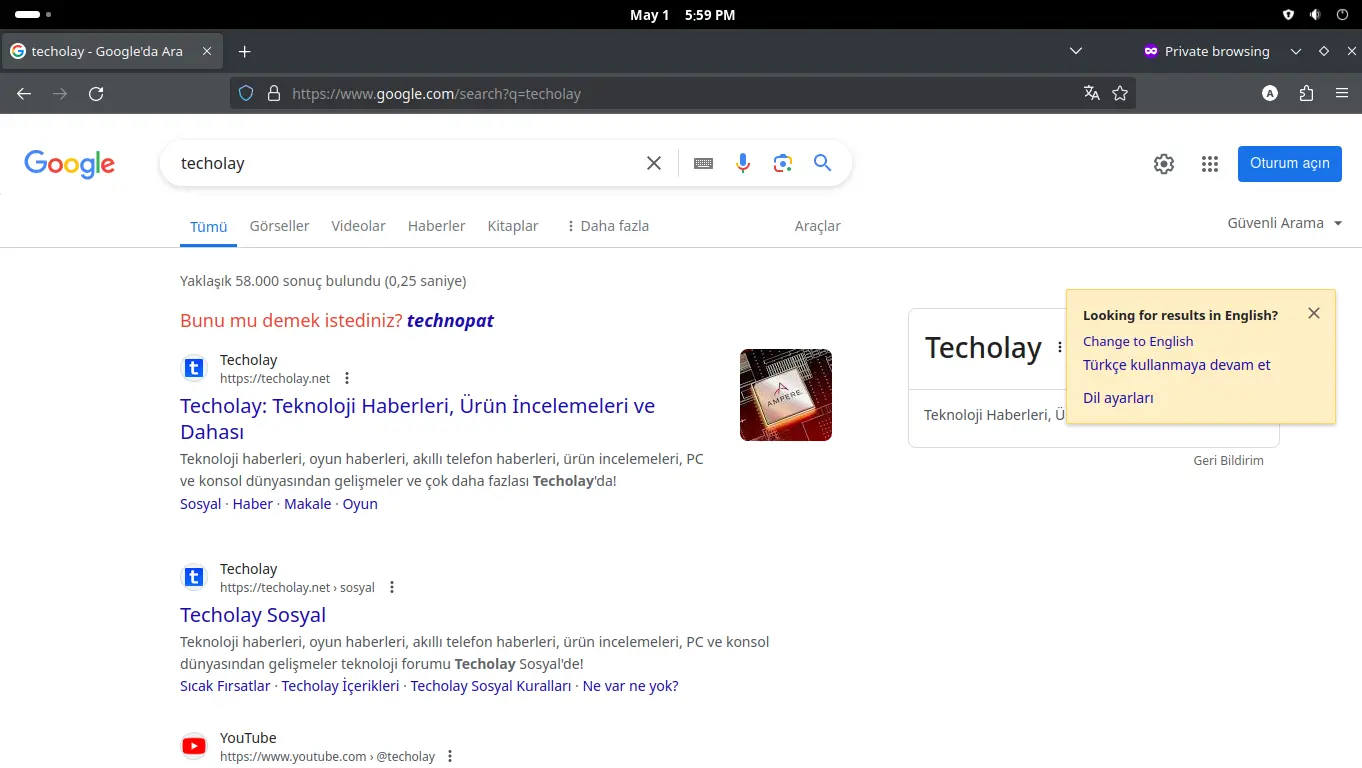Screen dimensions: 1362x768
Task: Switch to the Haberler tab
Action: click(436, 226)
